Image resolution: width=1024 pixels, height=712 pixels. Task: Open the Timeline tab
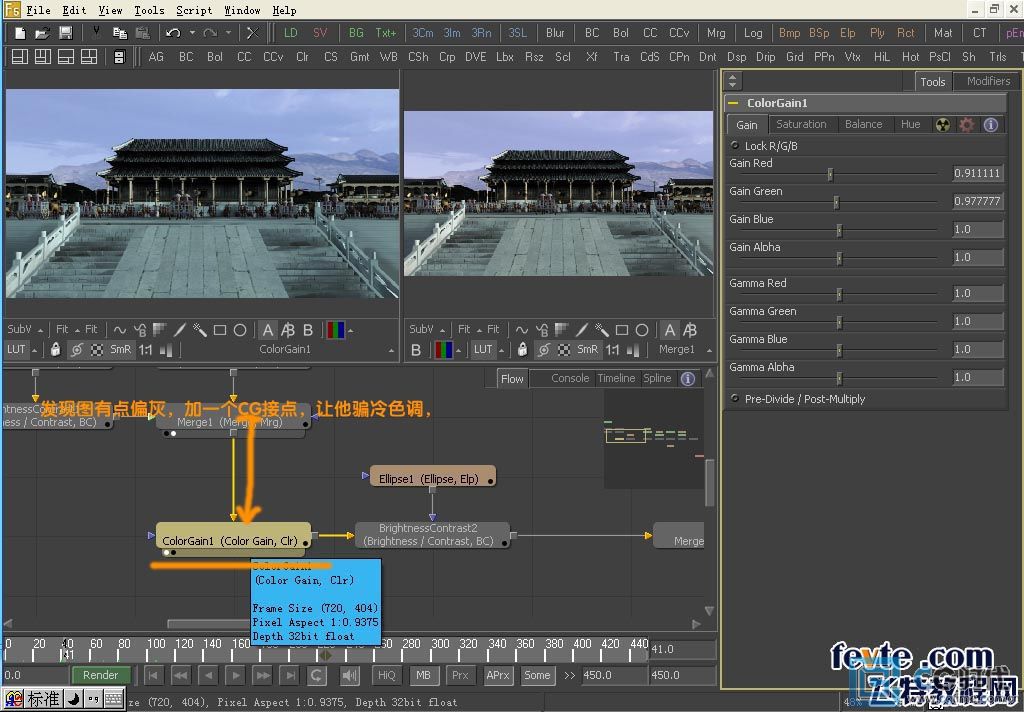point(616,378)
